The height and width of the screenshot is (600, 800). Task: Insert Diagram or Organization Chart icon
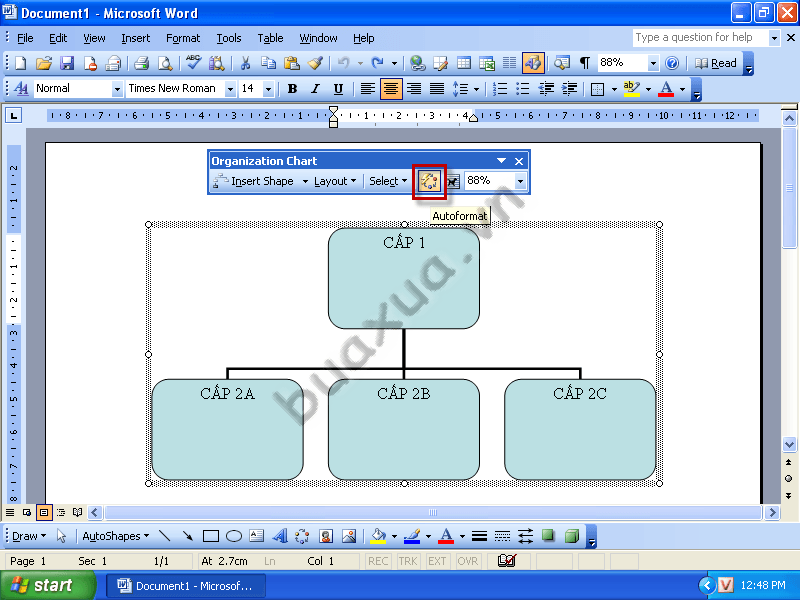[x=302, y=536]
